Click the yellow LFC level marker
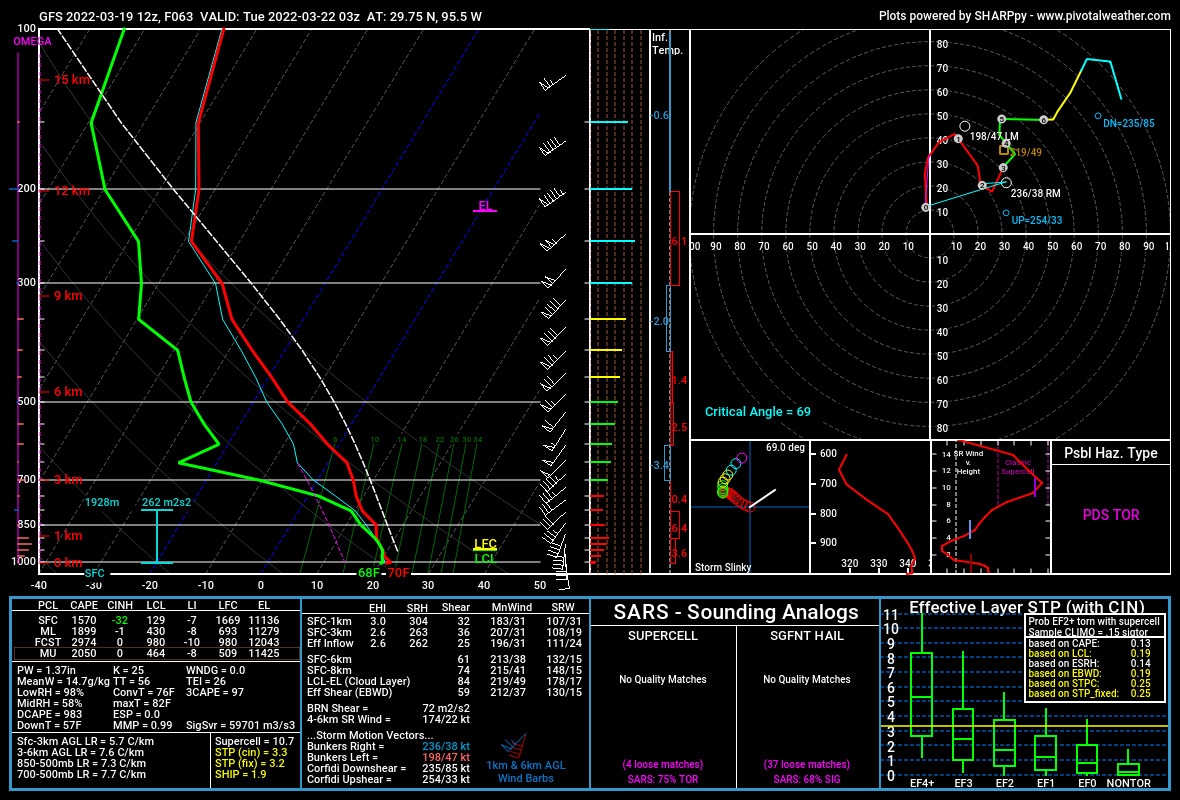 [x=485, y=545]
